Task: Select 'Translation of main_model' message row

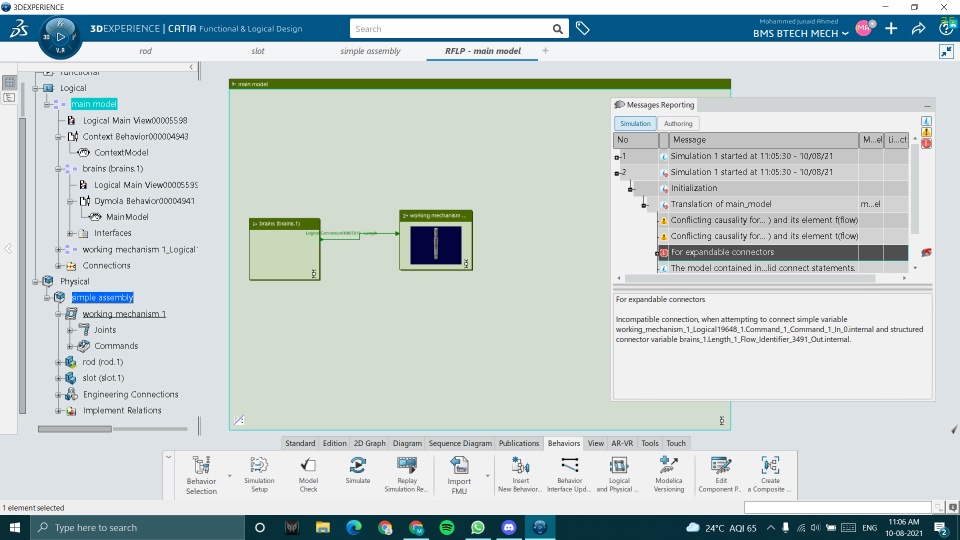Action: [760, 204]
